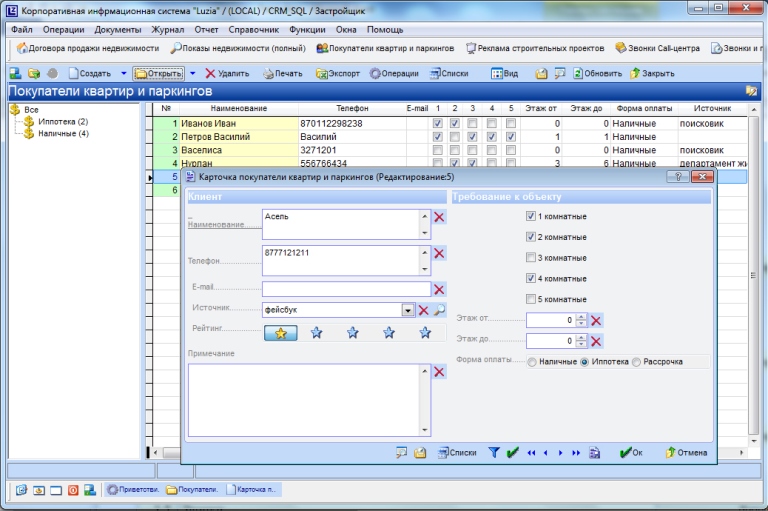The image size is (768, 511).
Task: Set rating to fifth star
Action: click(x=425, y=333)
